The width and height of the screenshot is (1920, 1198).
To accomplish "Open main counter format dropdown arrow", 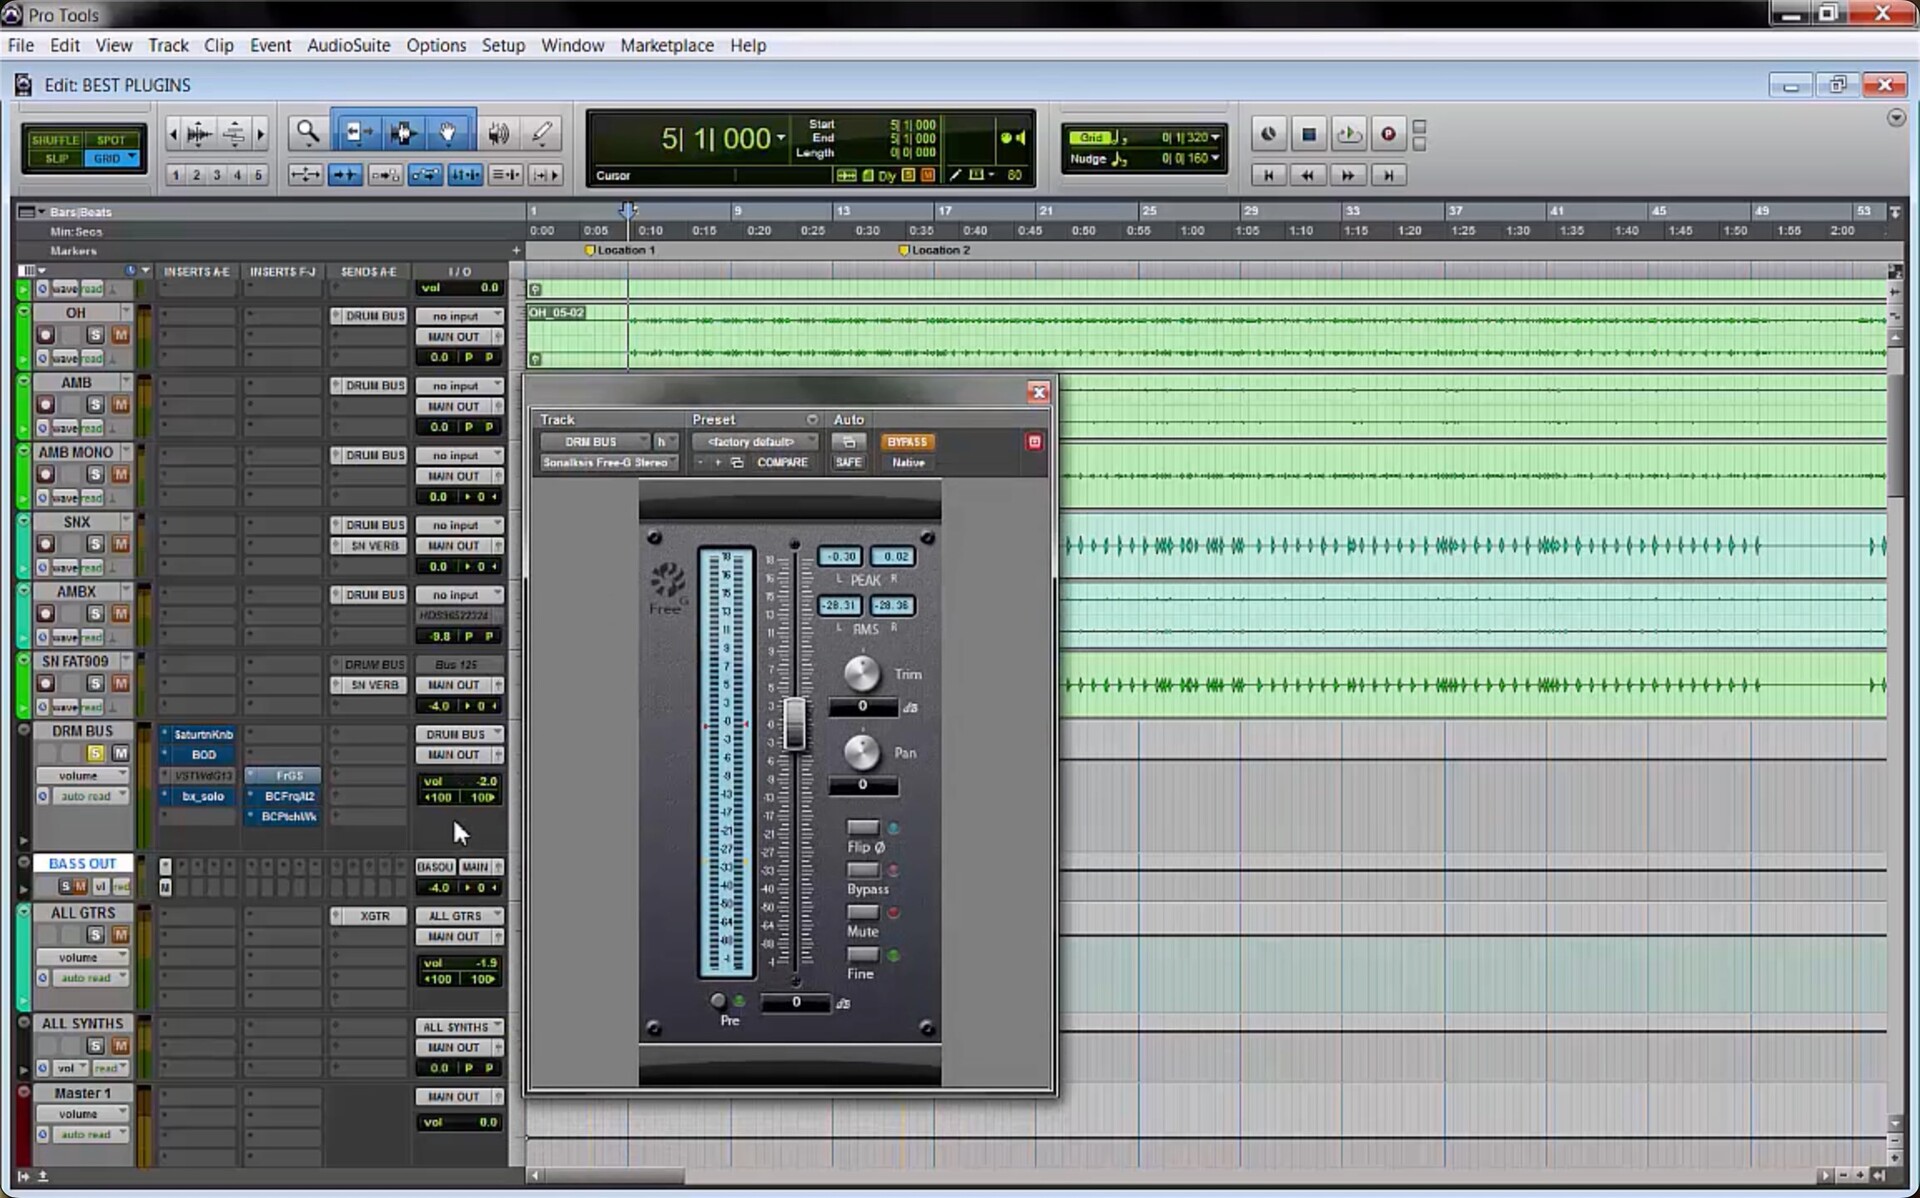I will pyautogui.click(x=781, y=138).
